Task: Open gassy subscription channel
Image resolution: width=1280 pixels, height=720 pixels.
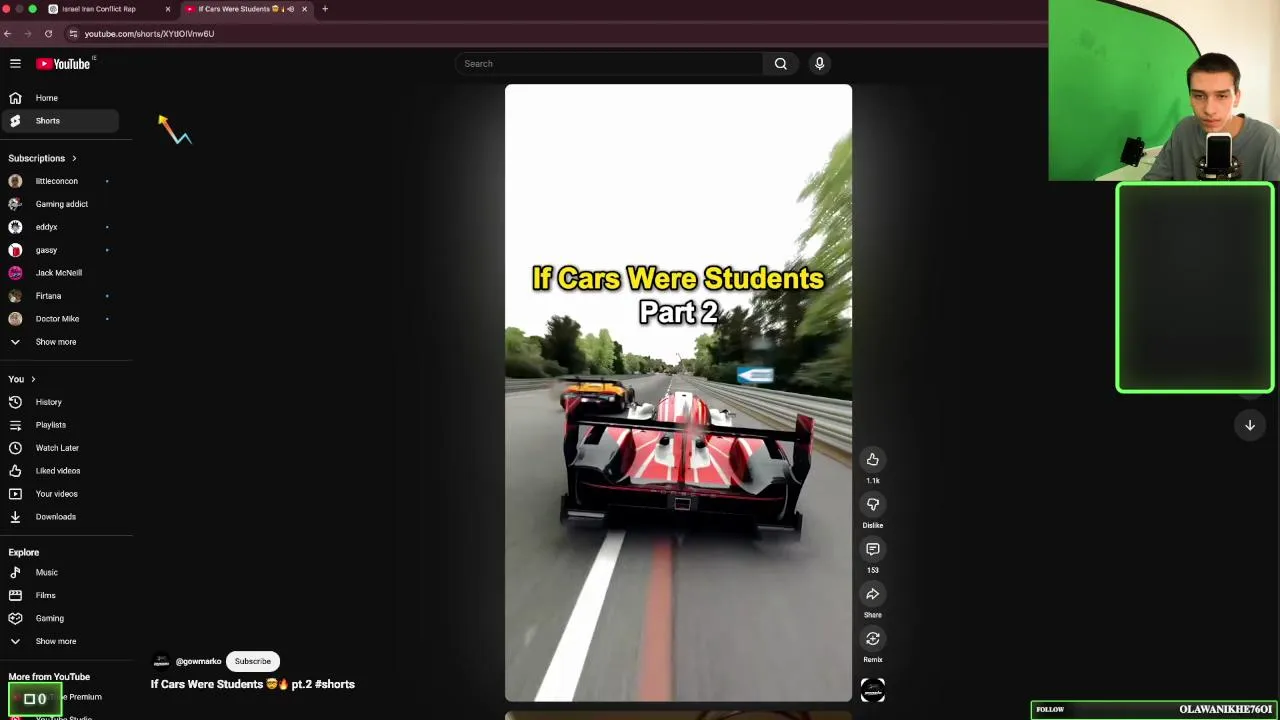Action: click(x=59, y=250)
